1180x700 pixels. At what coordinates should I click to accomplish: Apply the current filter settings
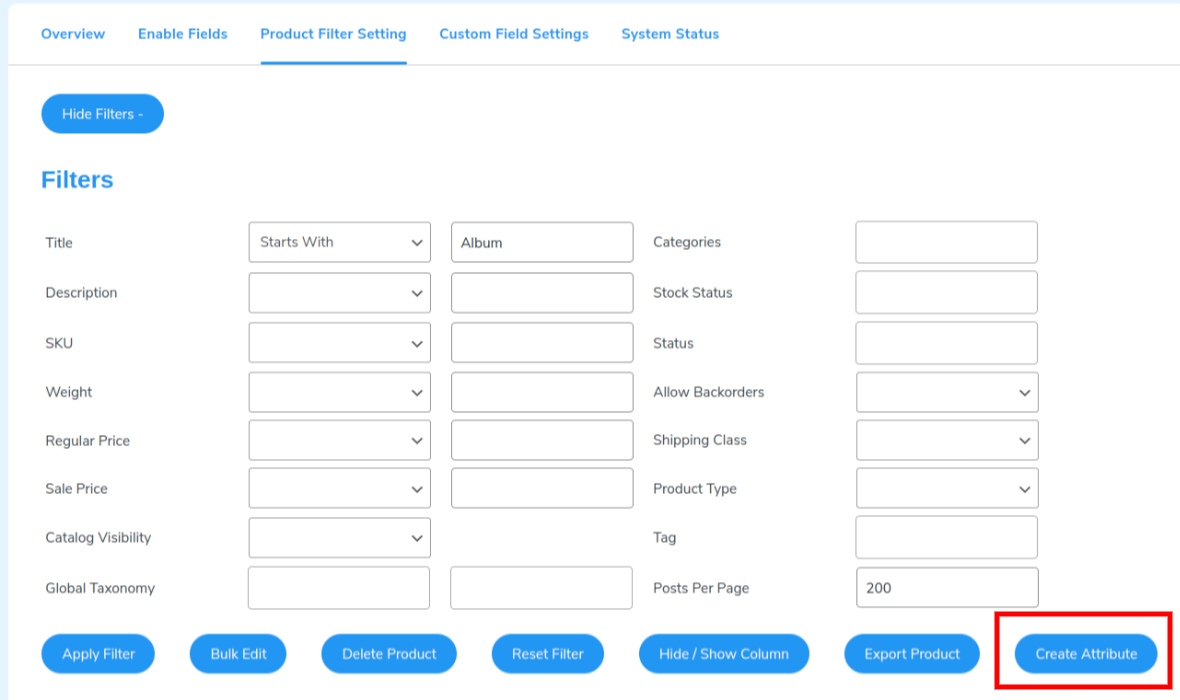click(x=97, y=653)
